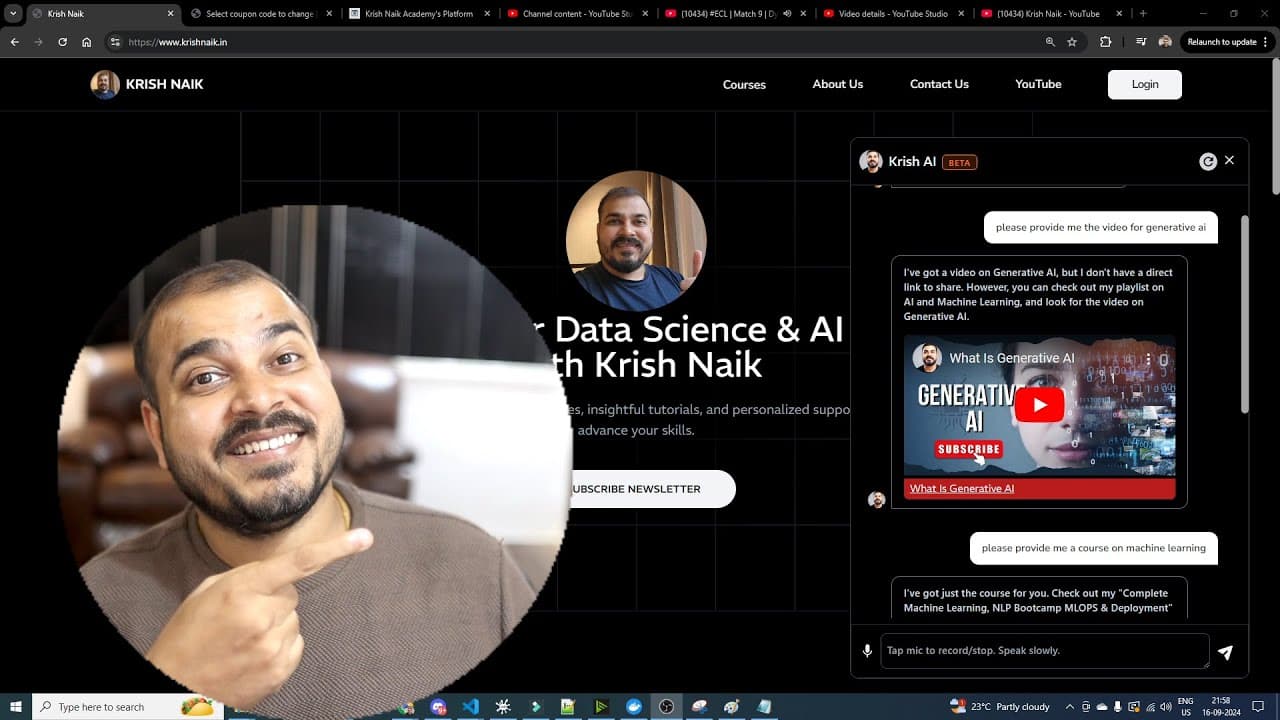Click the Krish AI chat refresh icon
The image size is (1280, 720).
1208,161
